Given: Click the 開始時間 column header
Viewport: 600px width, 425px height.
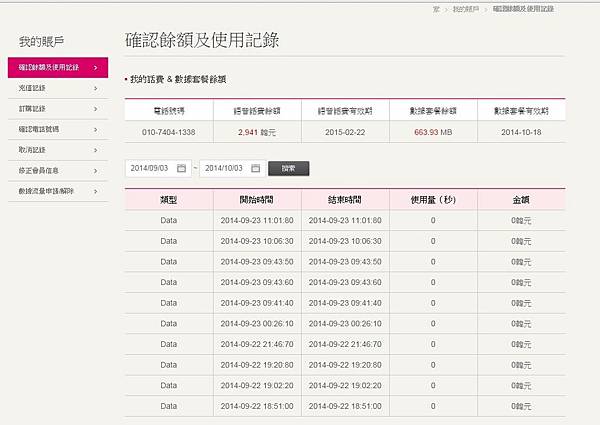Looking at the screenshot, I should pyautogui.click(x=257, y=200).
